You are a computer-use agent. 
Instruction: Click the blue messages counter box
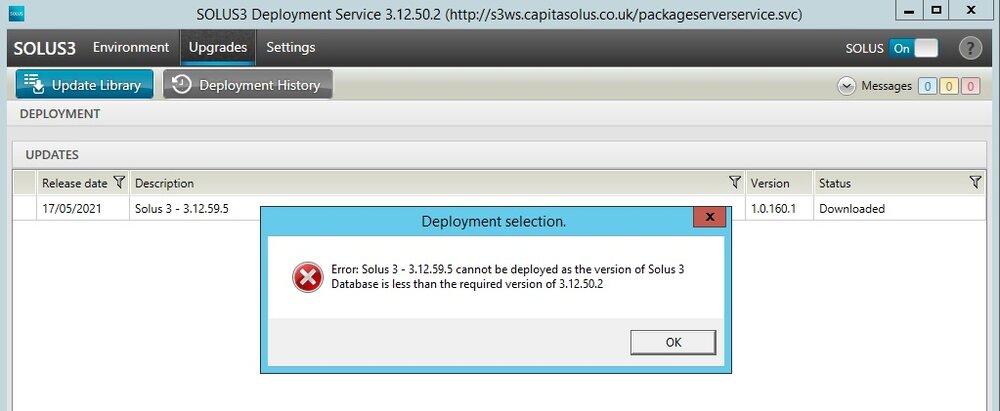[927, 86]
